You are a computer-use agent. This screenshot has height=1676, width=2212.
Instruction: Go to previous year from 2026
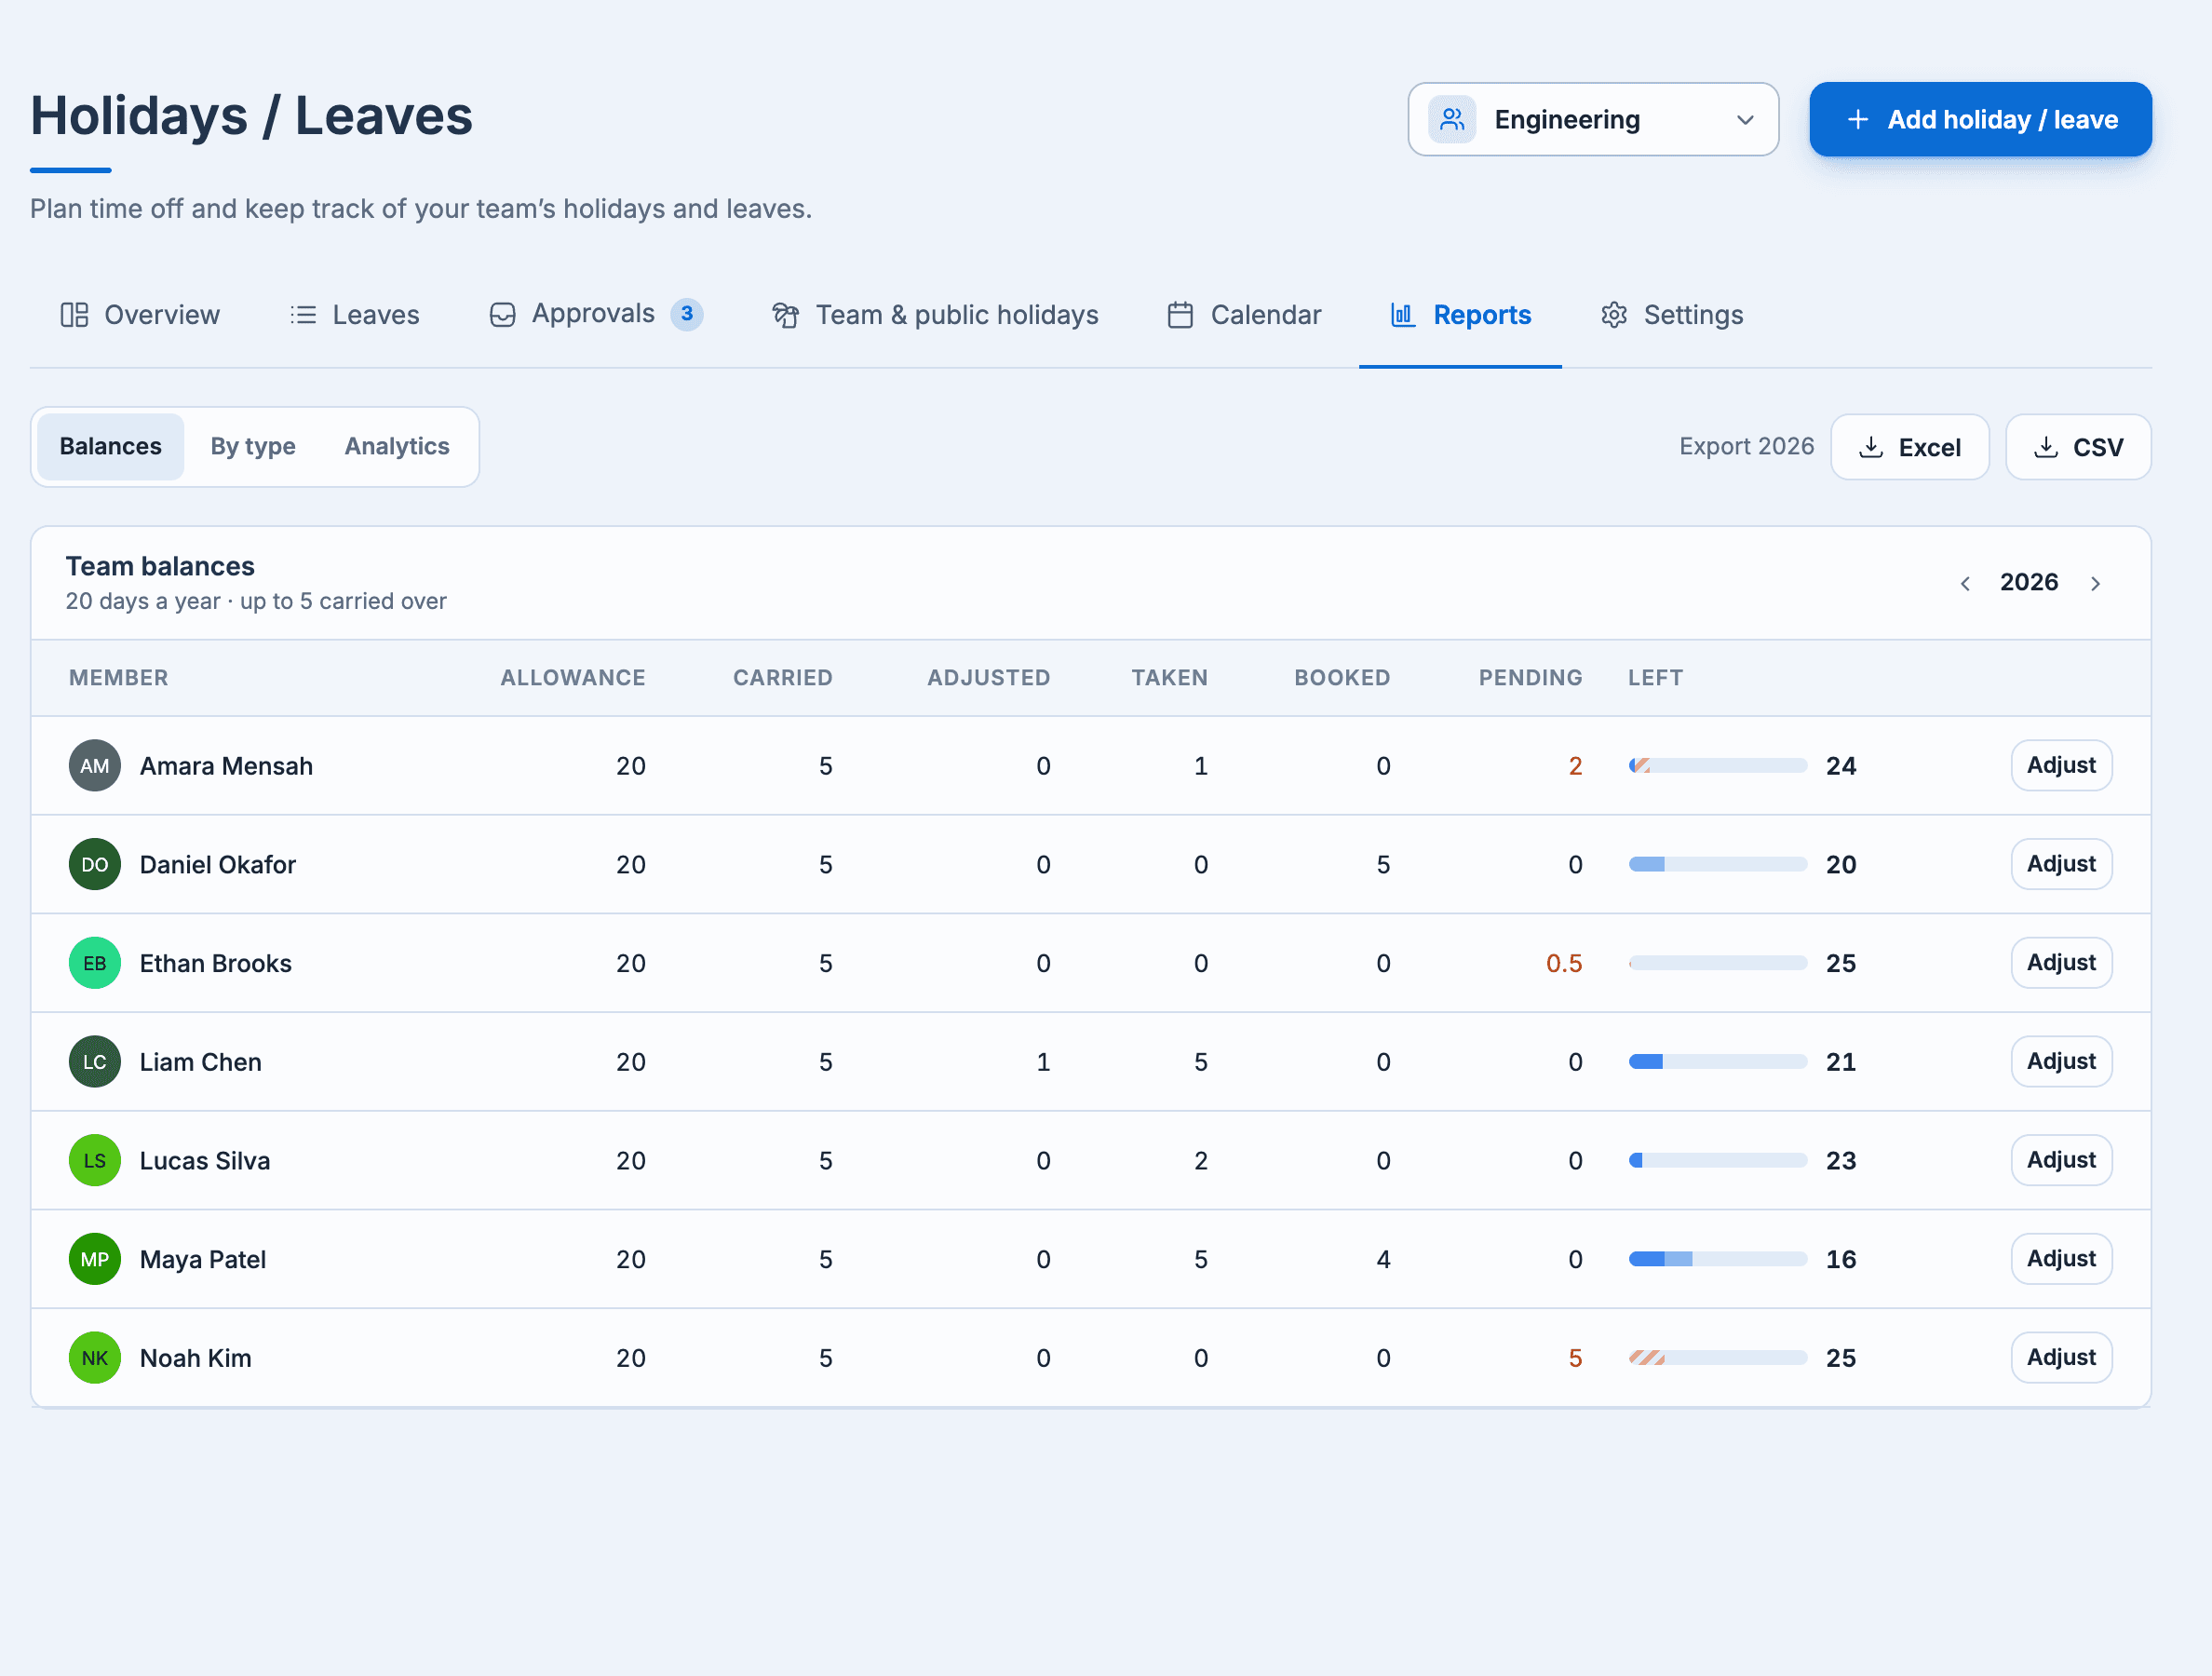1965,583
